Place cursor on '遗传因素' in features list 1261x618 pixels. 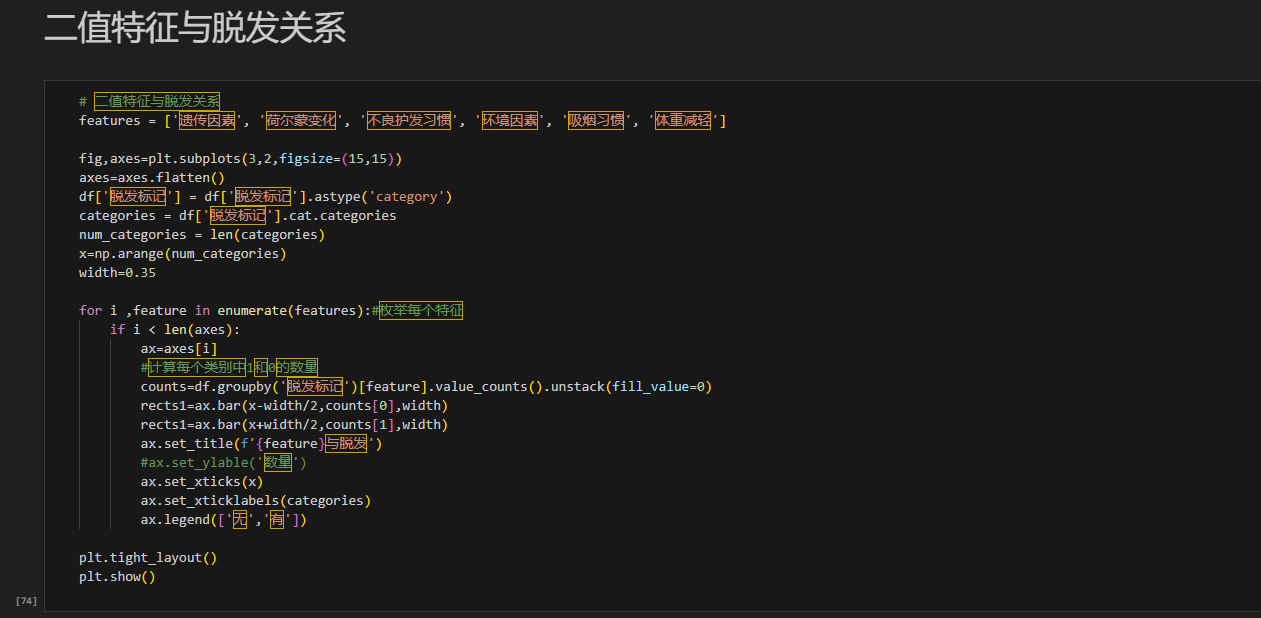click(x=207, y=120)
